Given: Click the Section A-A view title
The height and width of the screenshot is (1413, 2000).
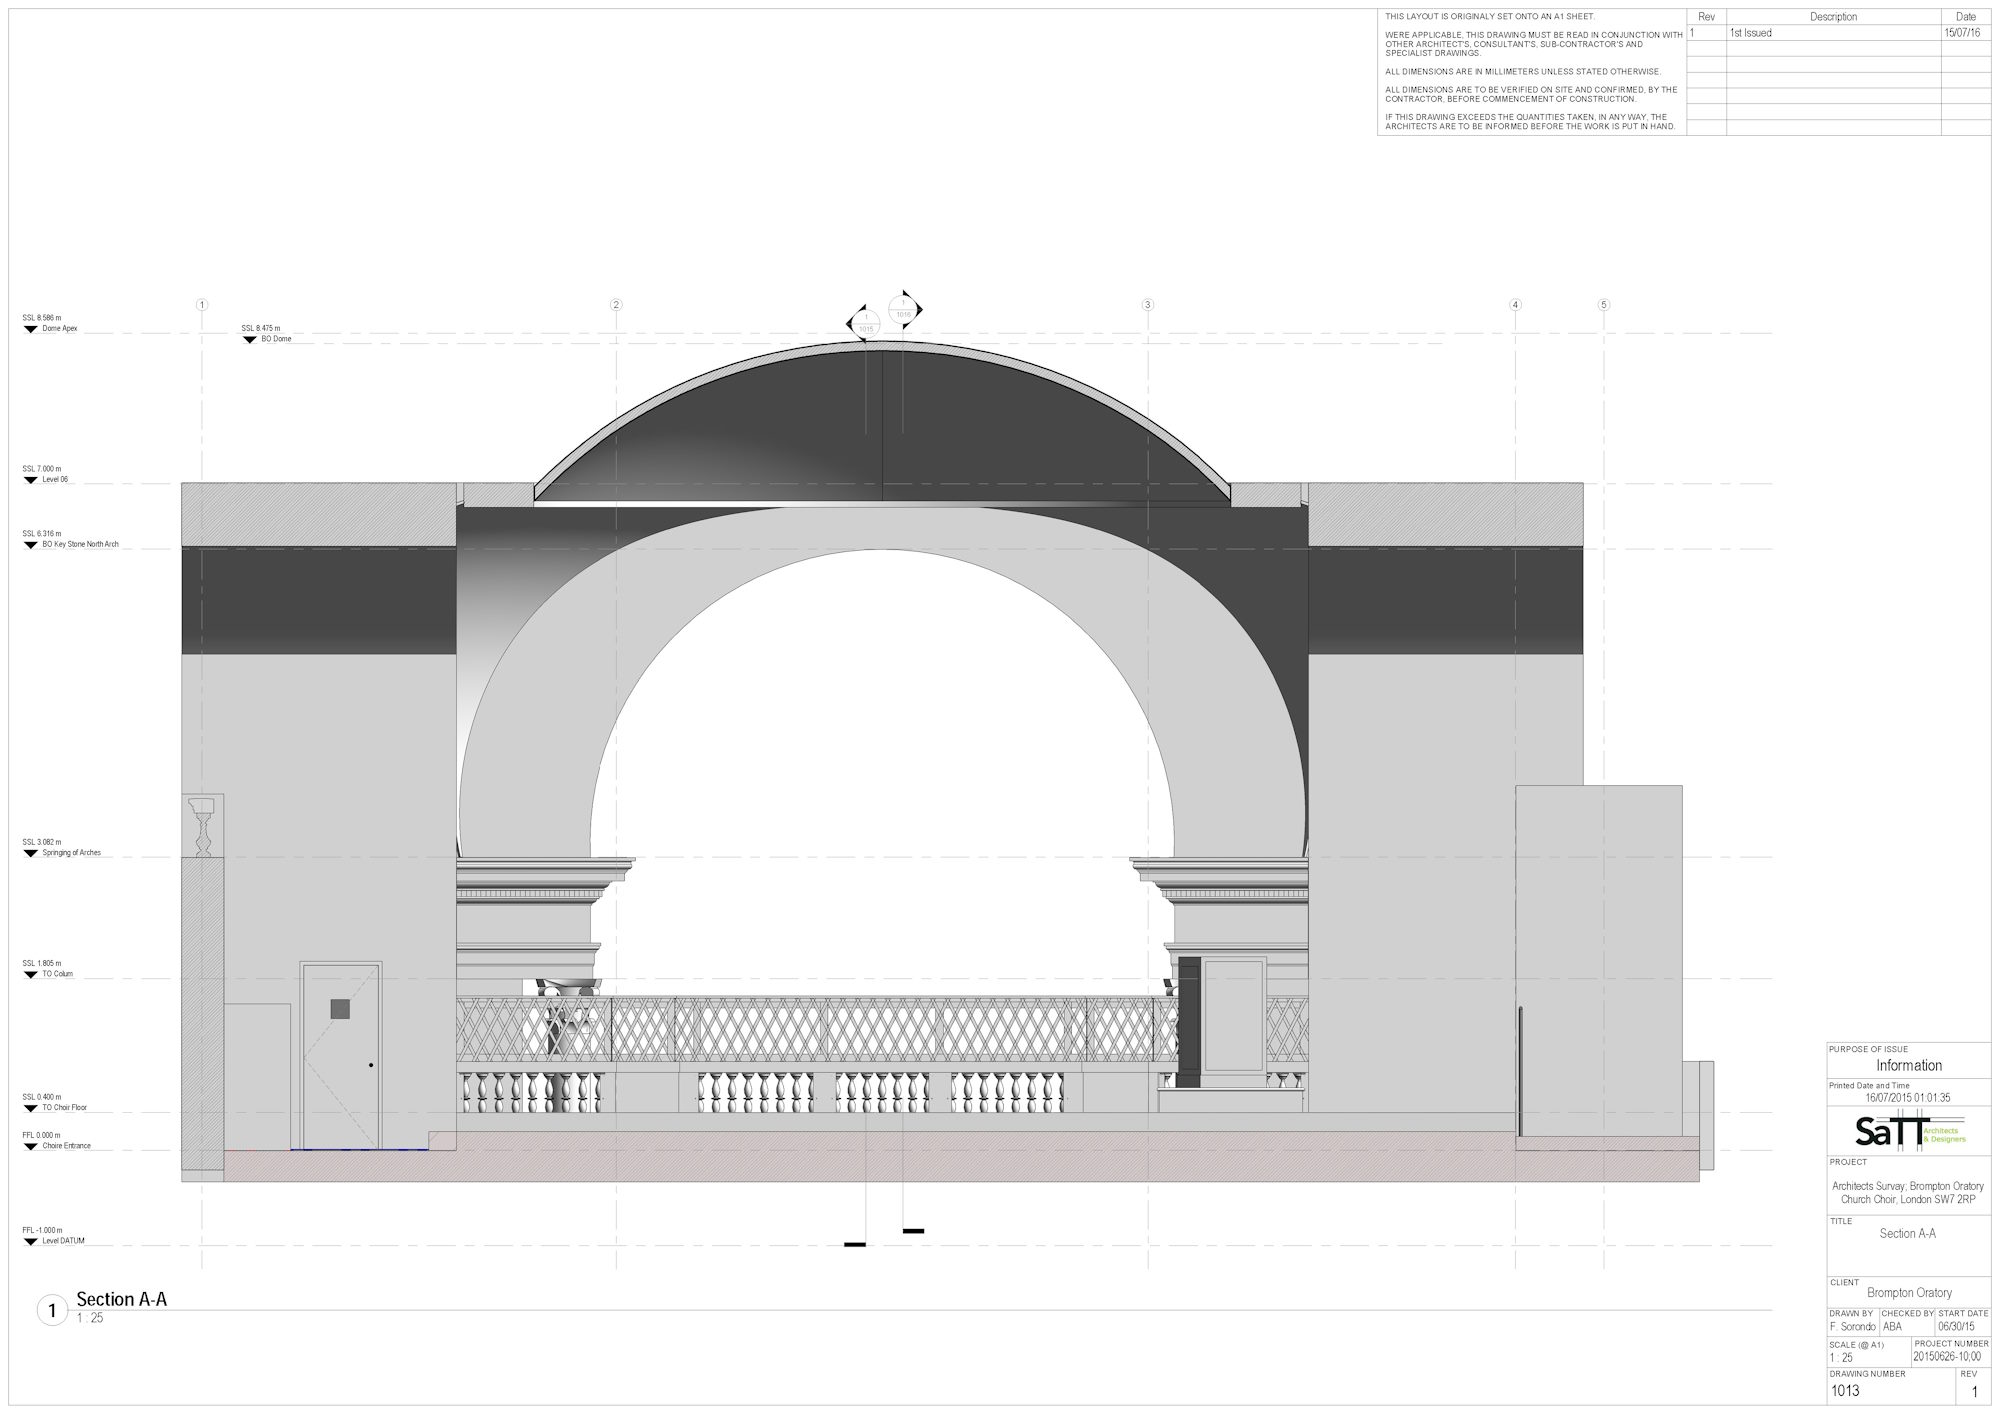Looking at the screenshot, I should (x=121, y=1299).
